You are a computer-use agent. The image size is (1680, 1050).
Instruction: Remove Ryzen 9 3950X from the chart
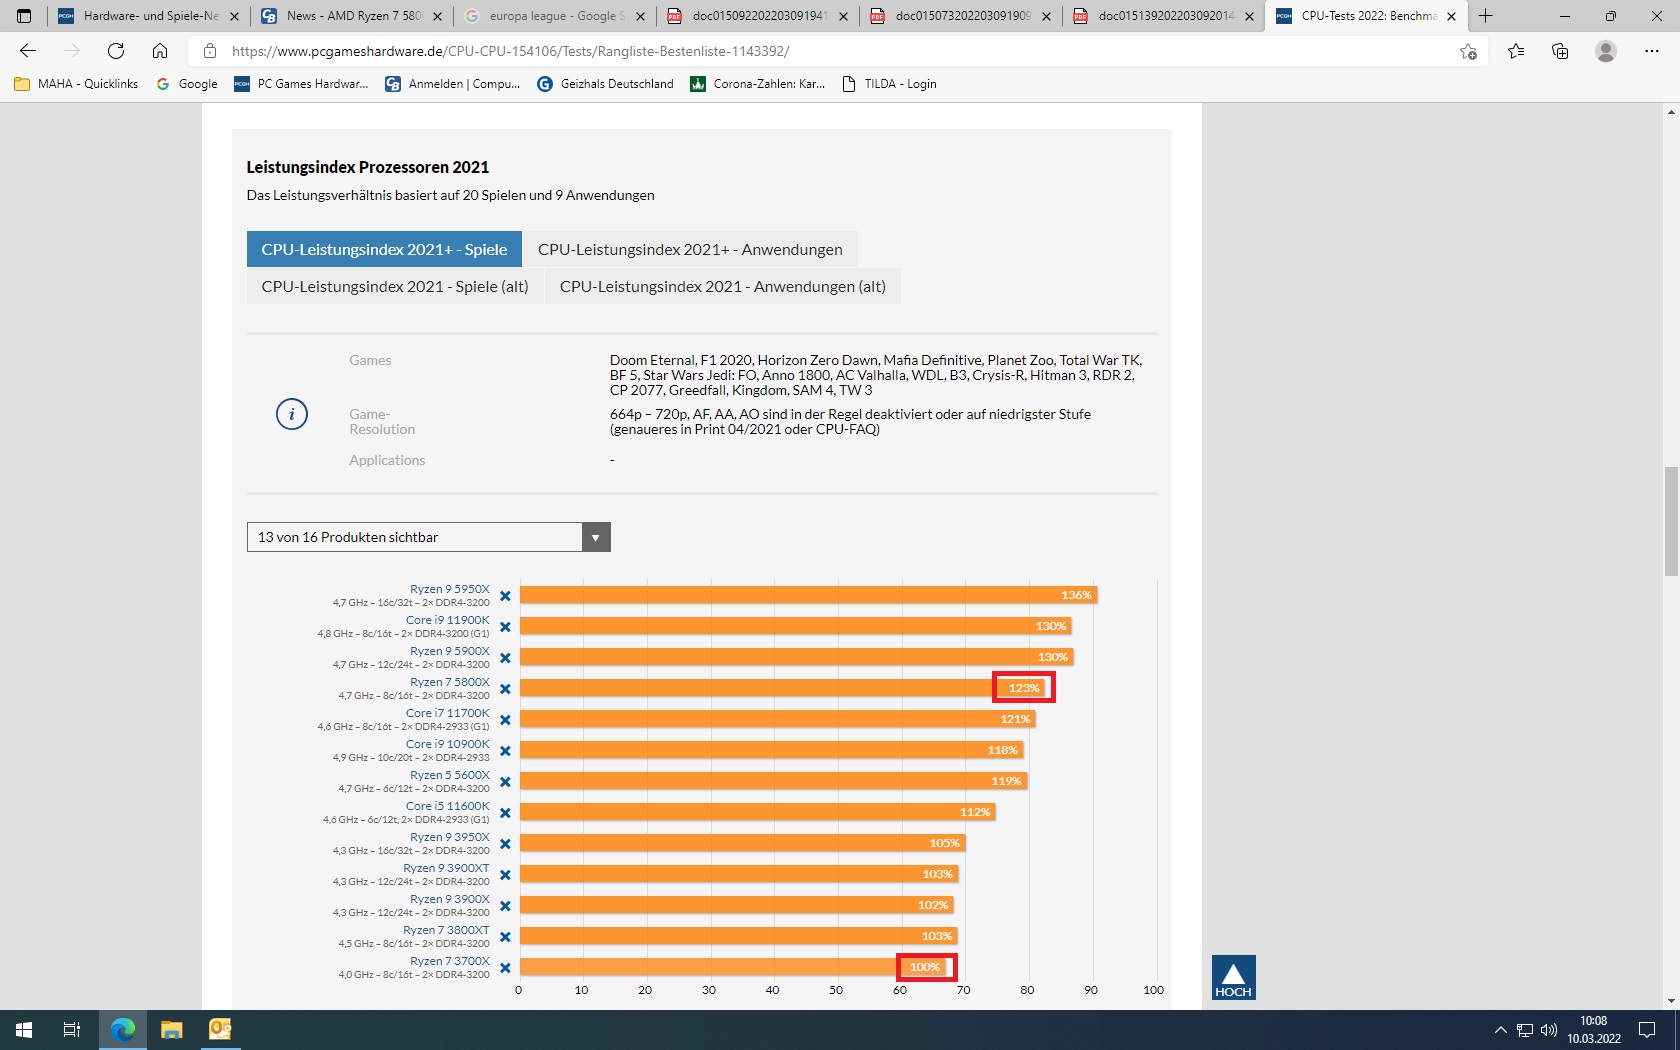click(x=505, y=844)
